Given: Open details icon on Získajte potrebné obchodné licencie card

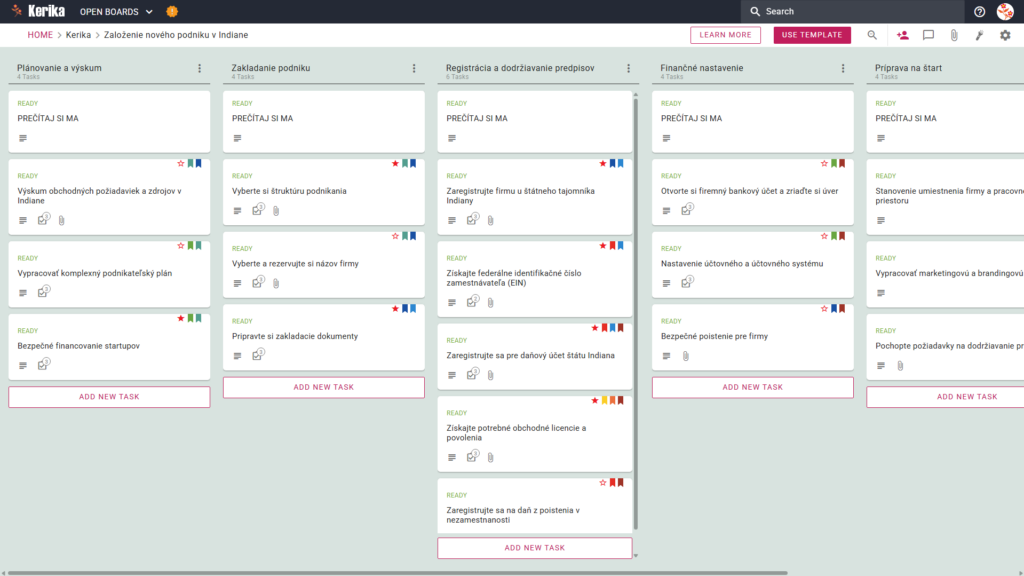Looking at the screenshot, I should point(452,458).
